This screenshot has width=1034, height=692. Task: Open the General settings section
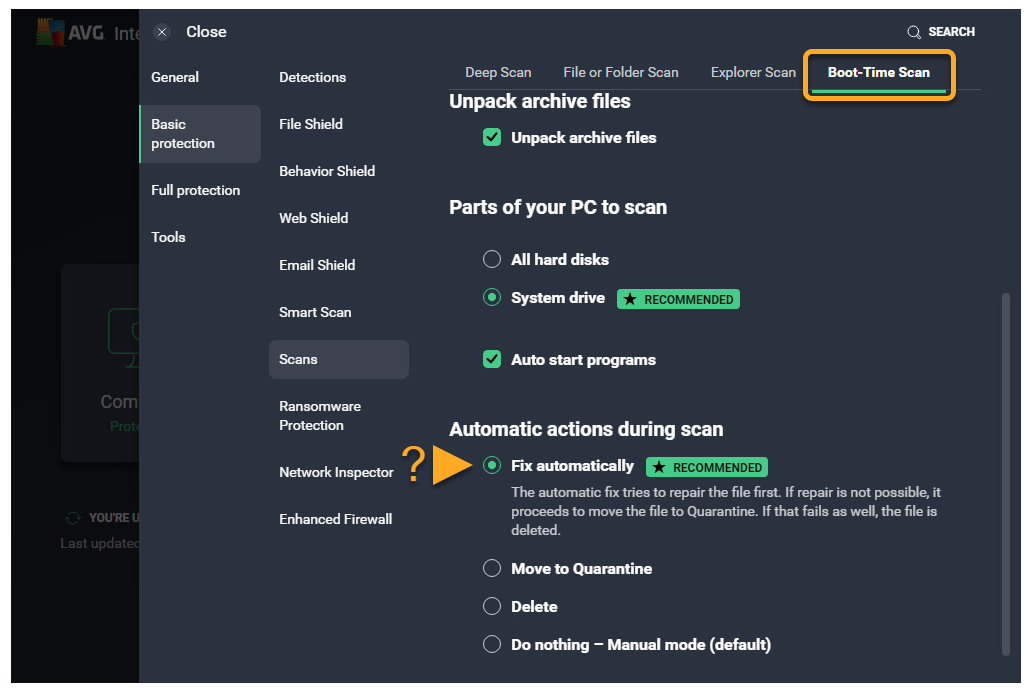click(x=175, y=77)
